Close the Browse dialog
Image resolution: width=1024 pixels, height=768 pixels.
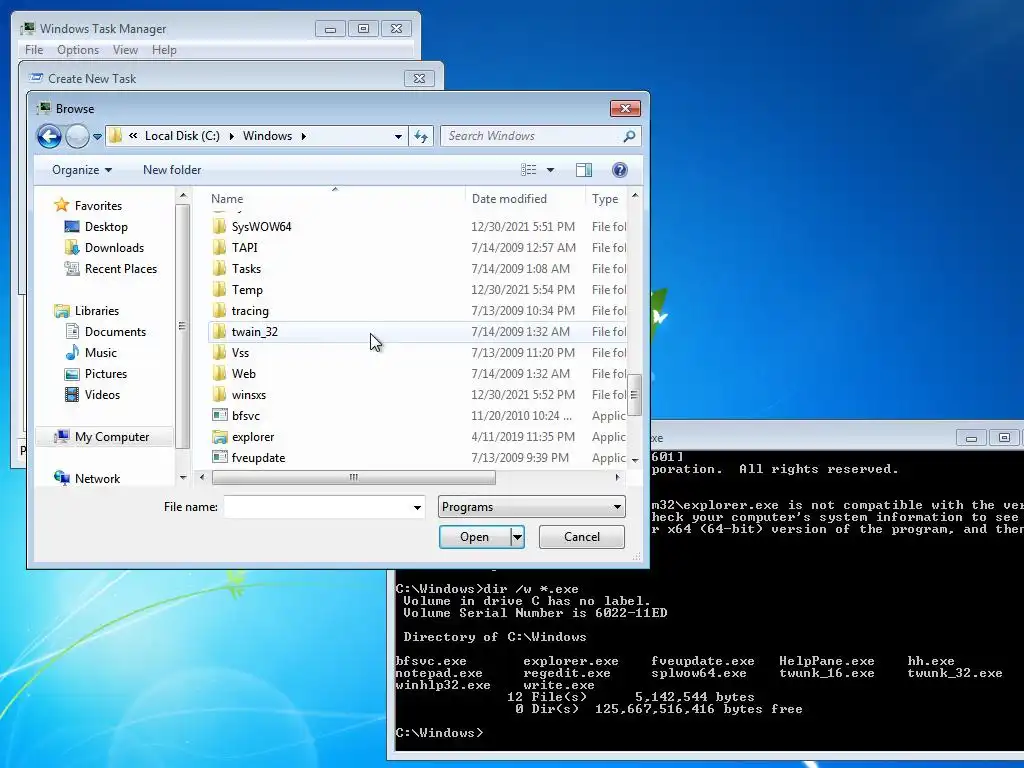click(x=625, y=108)
